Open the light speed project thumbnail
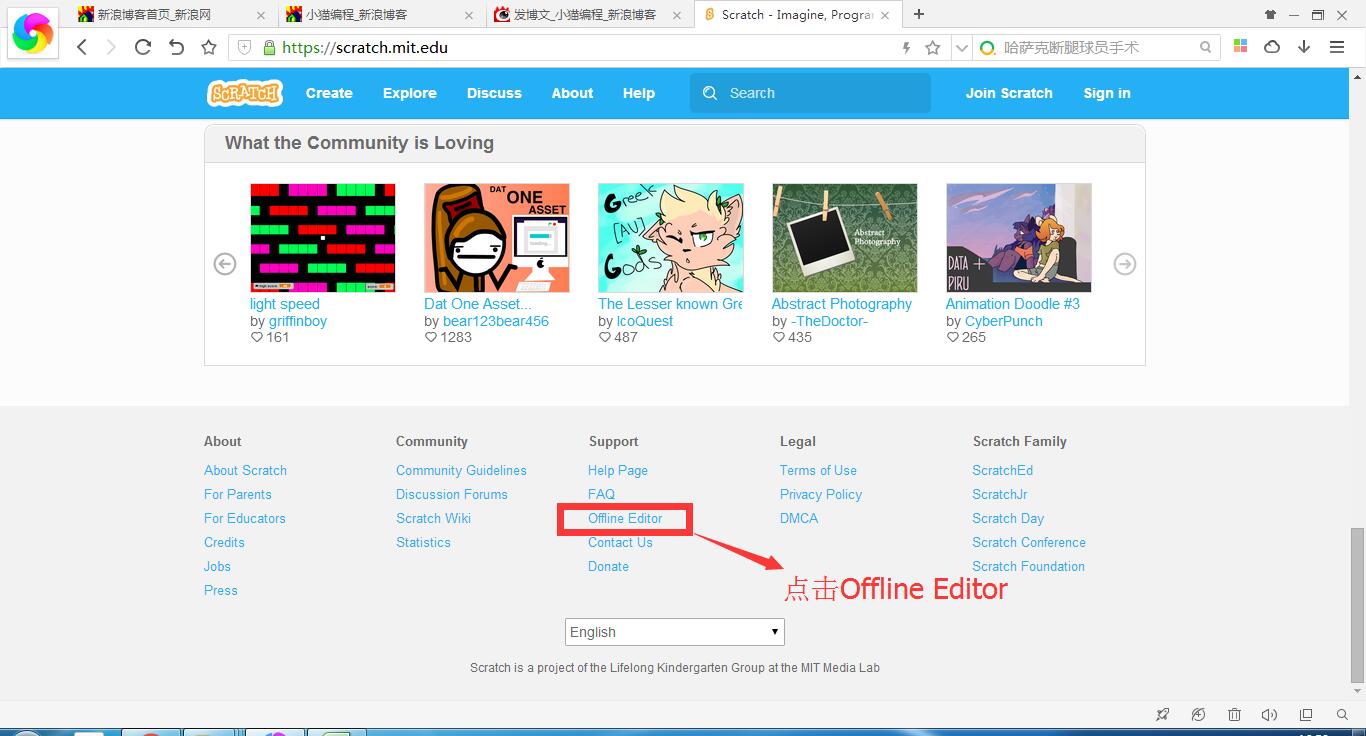 tap(323, 238)
